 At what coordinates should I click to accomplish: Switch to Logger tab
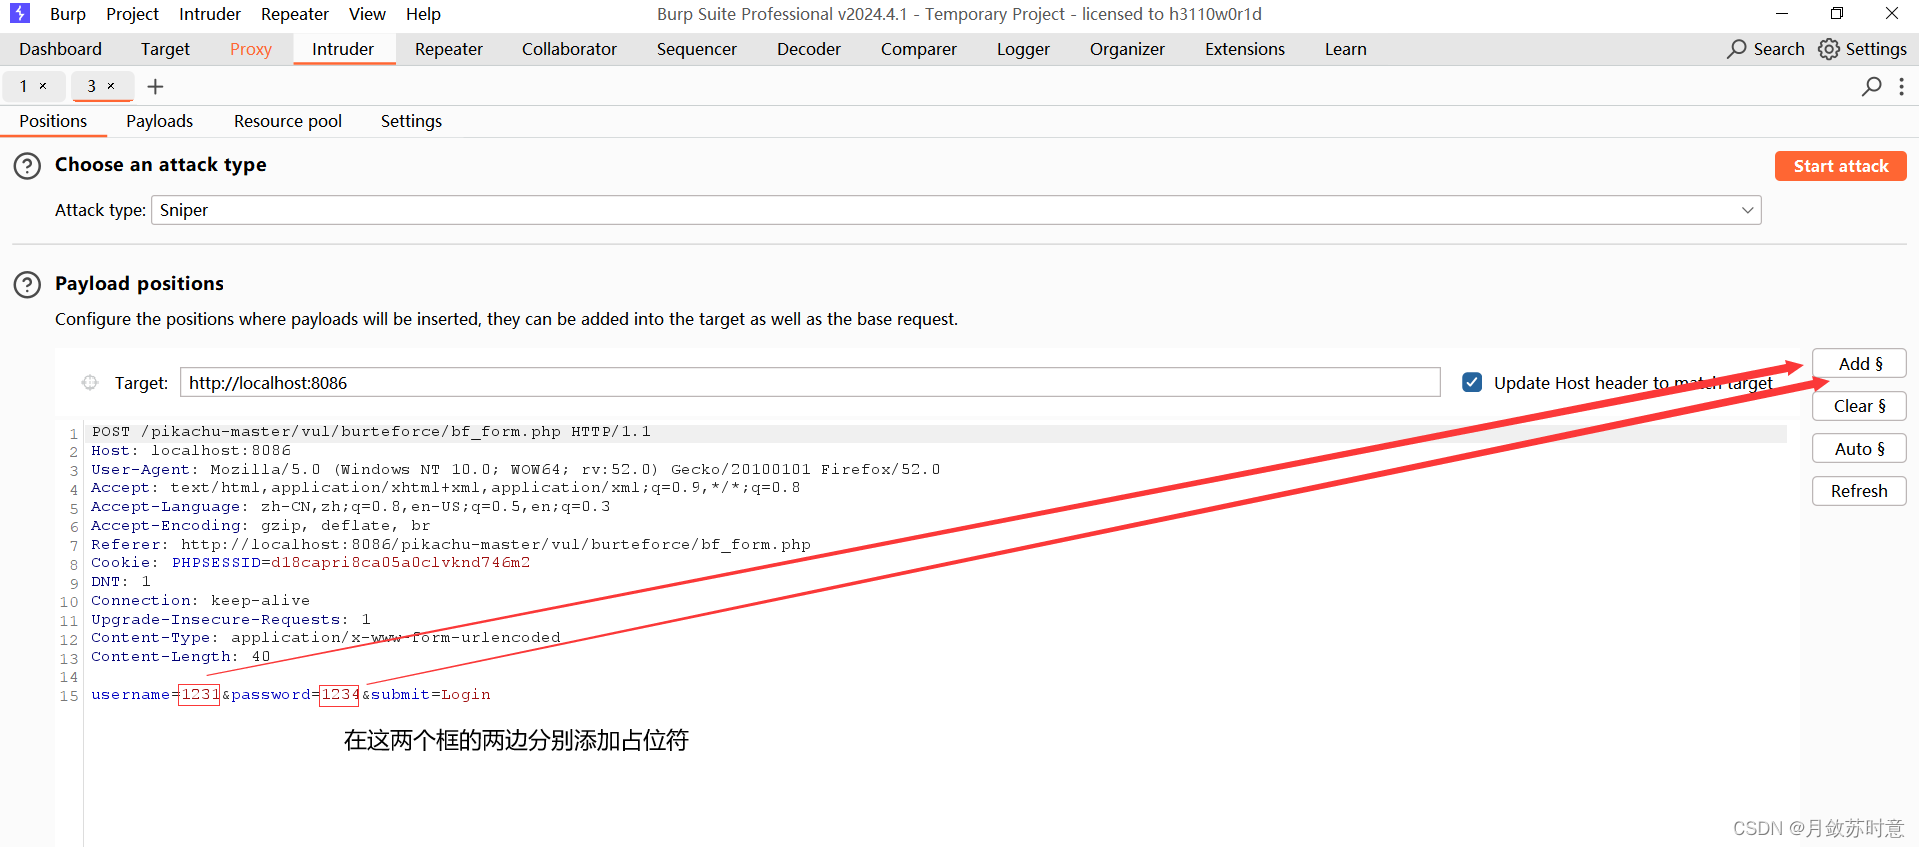click(1023, 49)
